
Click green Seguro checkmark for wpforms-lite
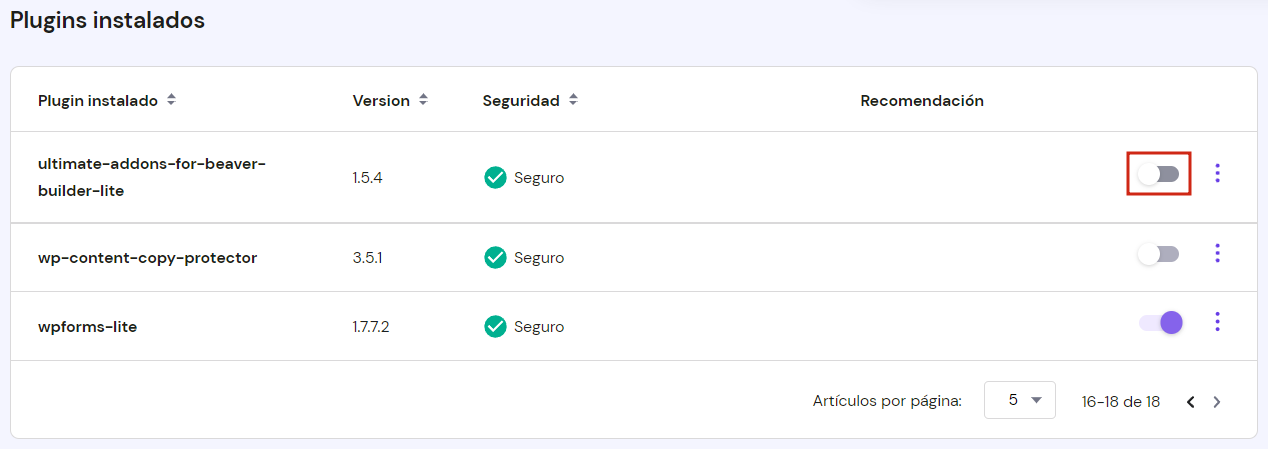[495, 326]
